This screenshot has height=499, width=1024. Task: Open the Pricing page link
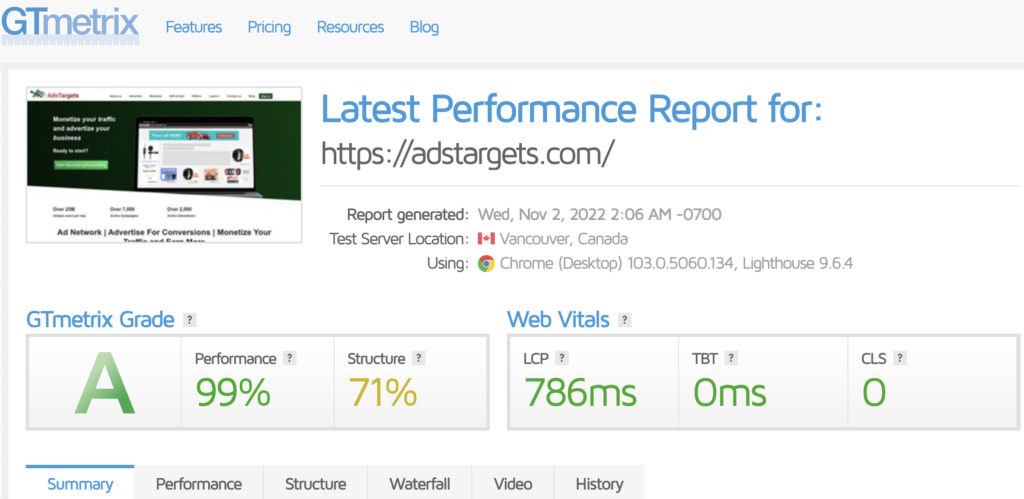click(269, 27)
